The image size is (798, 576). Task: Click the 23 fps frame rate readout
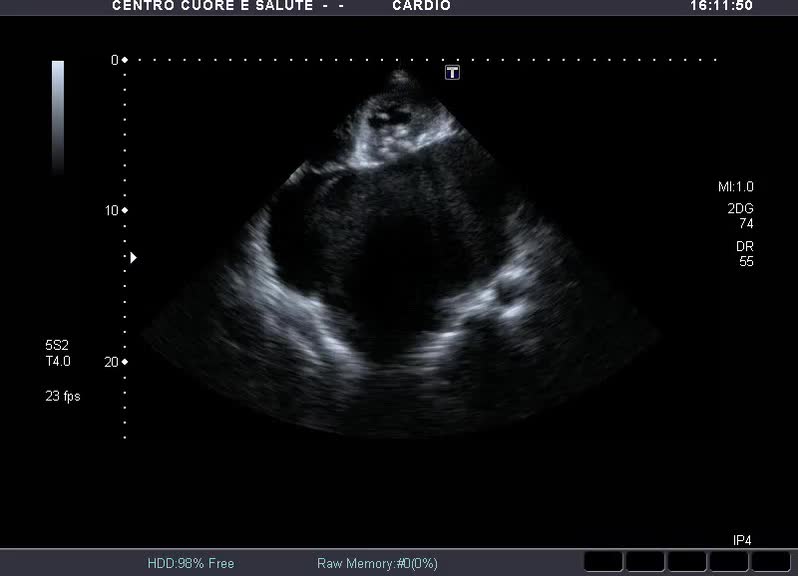pyautogui.click(x=63, y=396)
